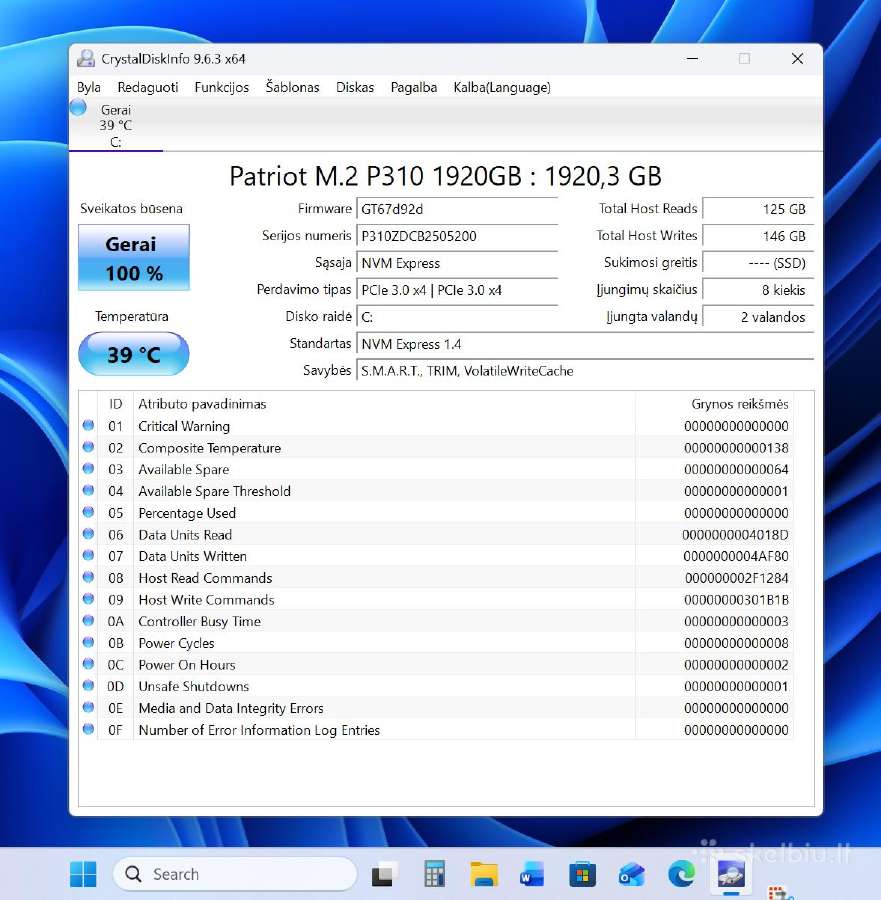The height and width of the screenshot is (900, 881).
Task: Open Calculator from the taskbar
Action: click(434, 875)
